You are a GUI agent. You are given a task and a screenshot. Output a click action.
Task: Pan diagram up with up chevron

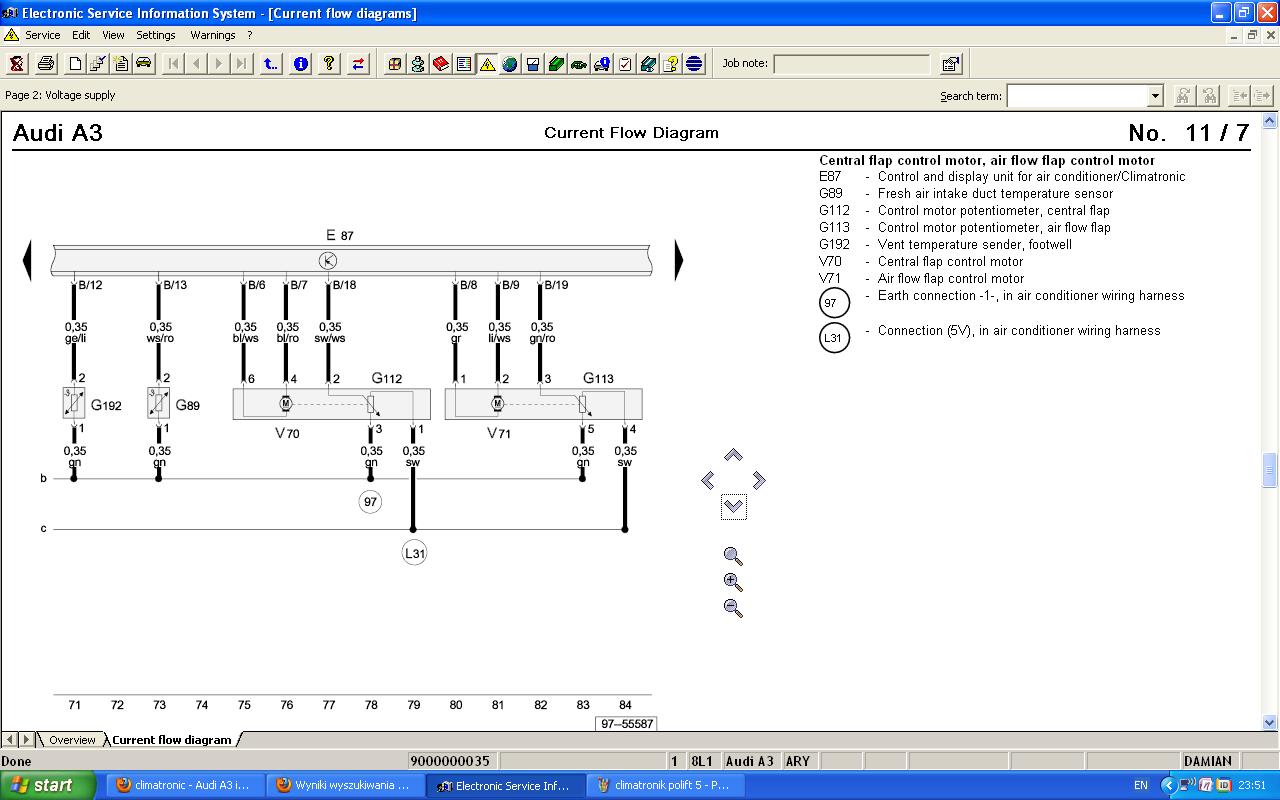click(x=733, y=455)
